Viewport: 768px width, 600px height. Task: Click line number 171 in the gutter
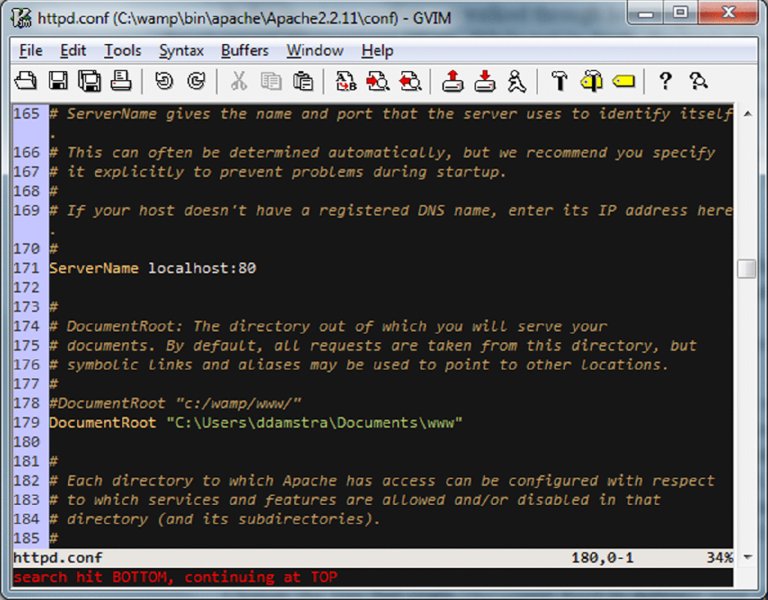[x=26, y=268]
